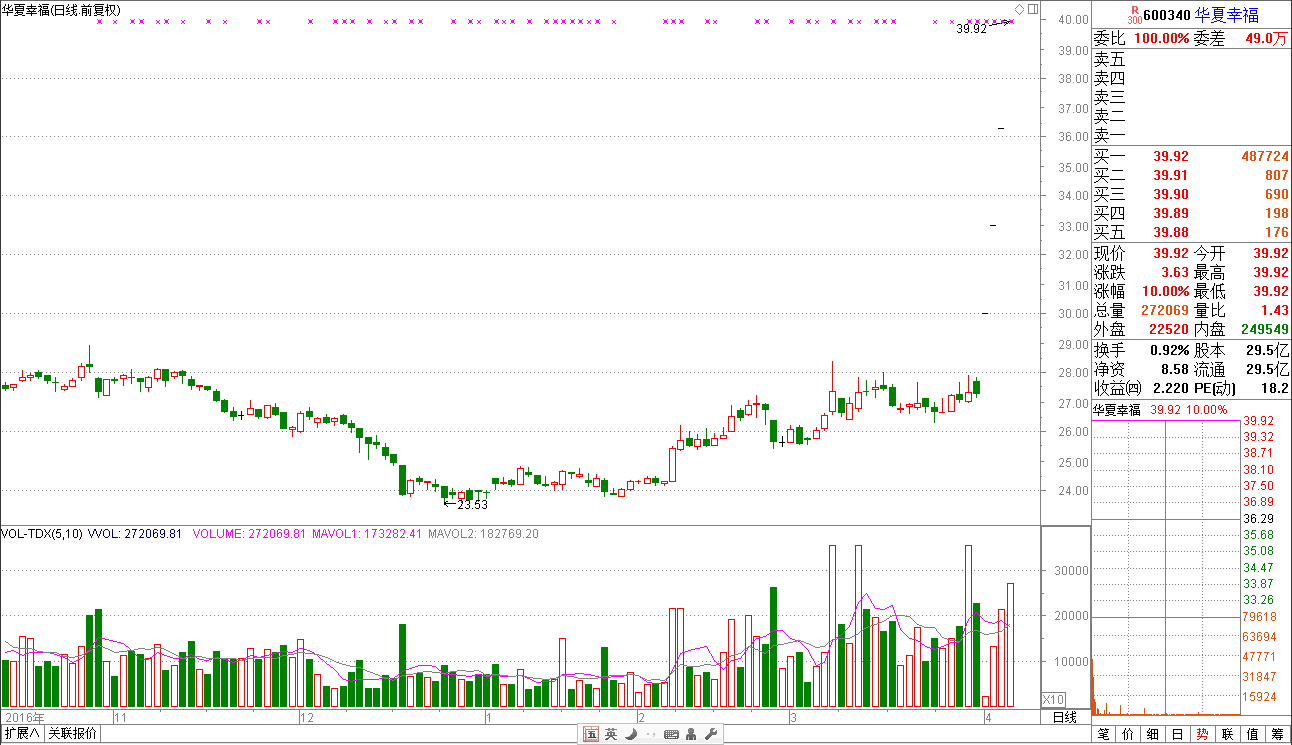Expand the 扩展 panel at bottom left
This screenshot has height=745, width=1292.
tap(21, 734)
